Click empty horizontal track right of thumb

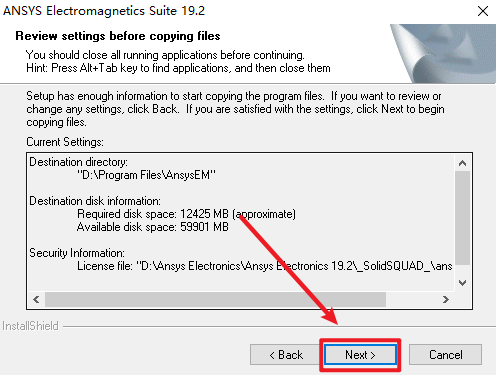pos(412,299)
